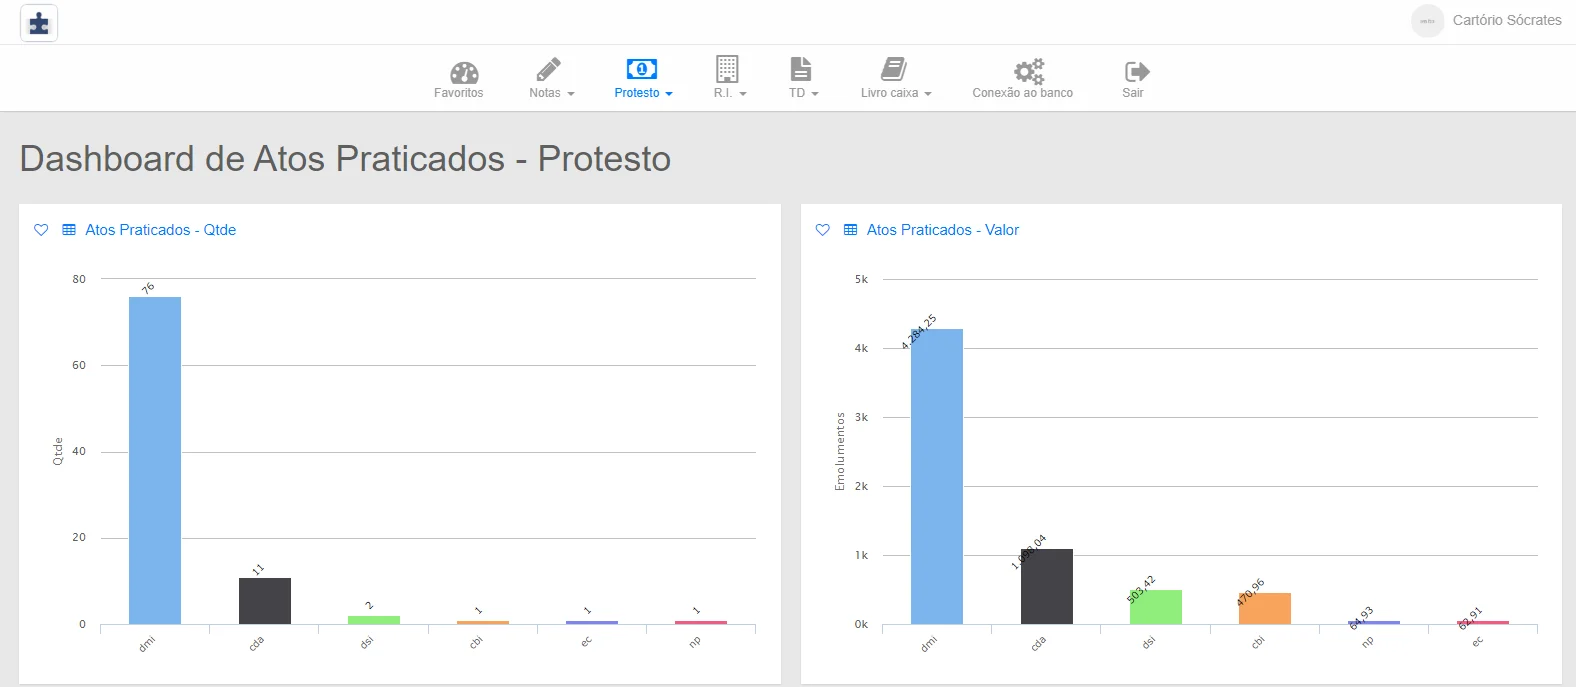Click the Sair sign-out icon
The height and width of the screenshot is (687, 1576).
[1137, 71]
